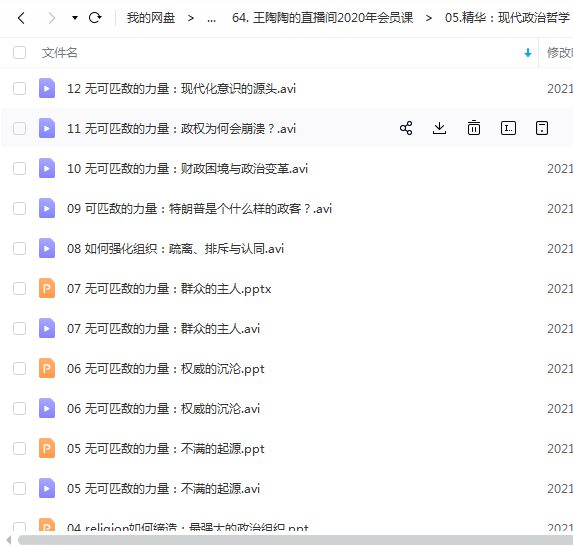Click the rename icon on row 11

[x=508, y=128]
